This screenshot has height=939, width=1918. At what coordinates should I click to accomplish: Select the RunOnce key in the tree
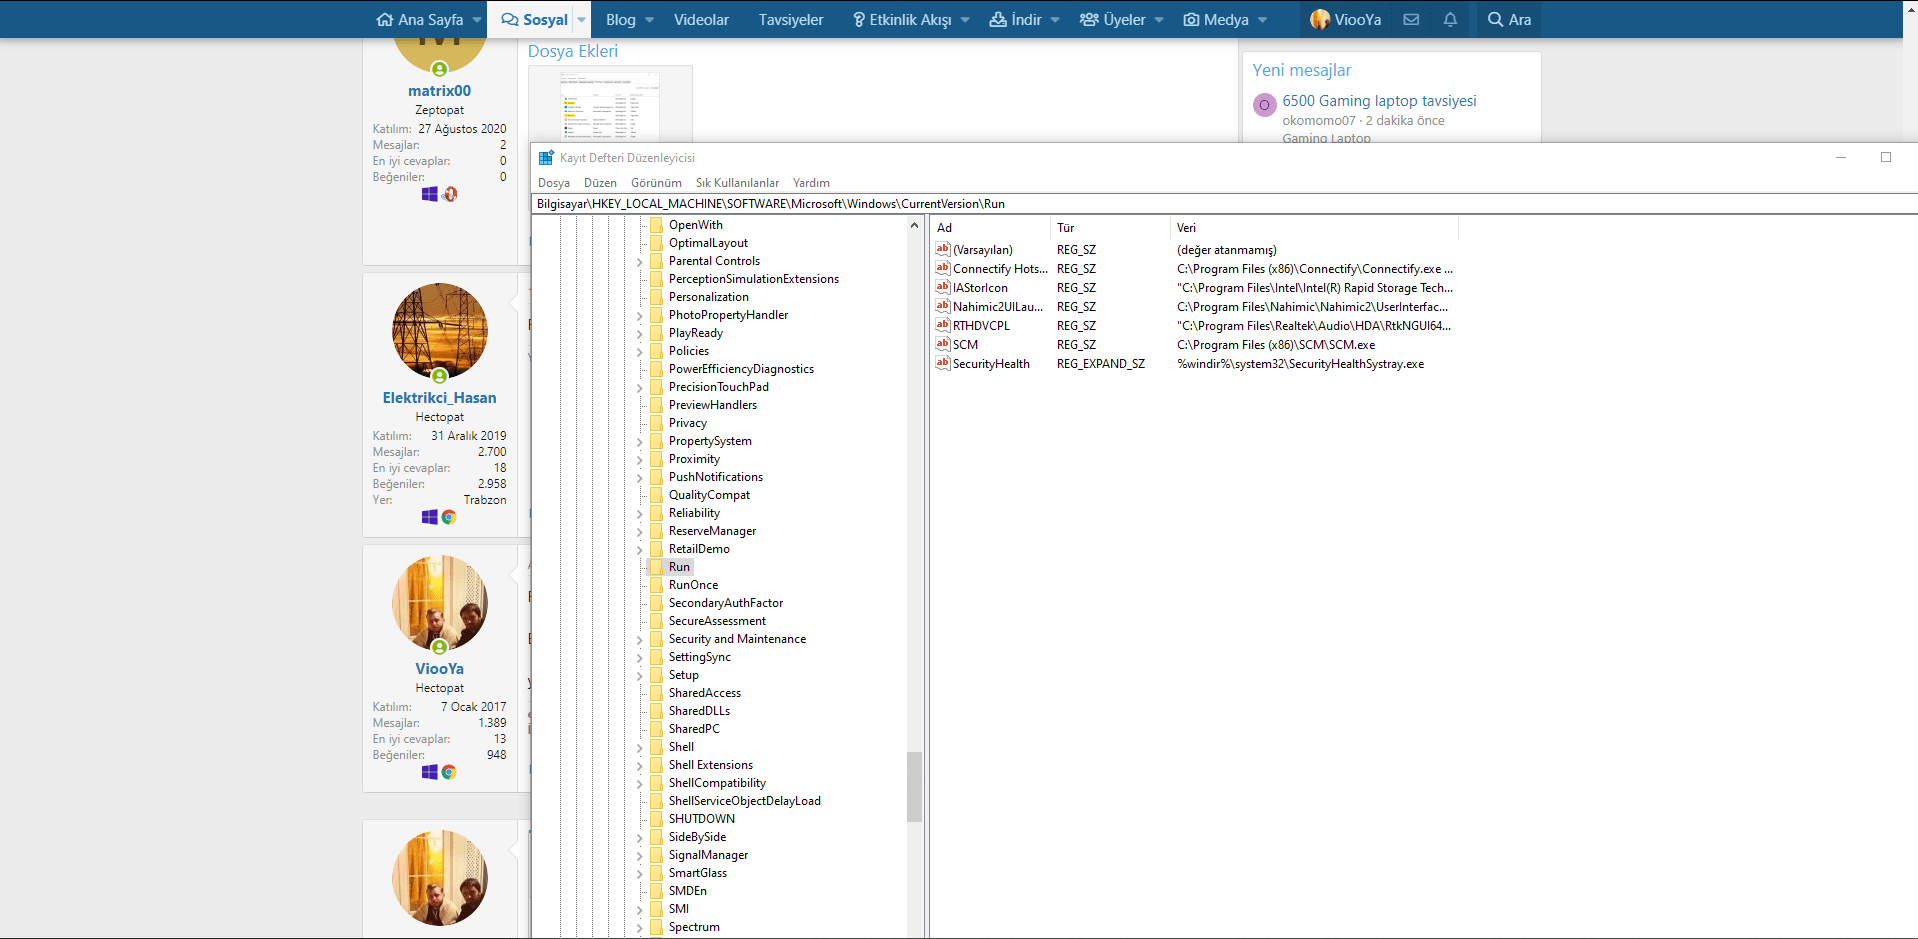click(693, 585)
